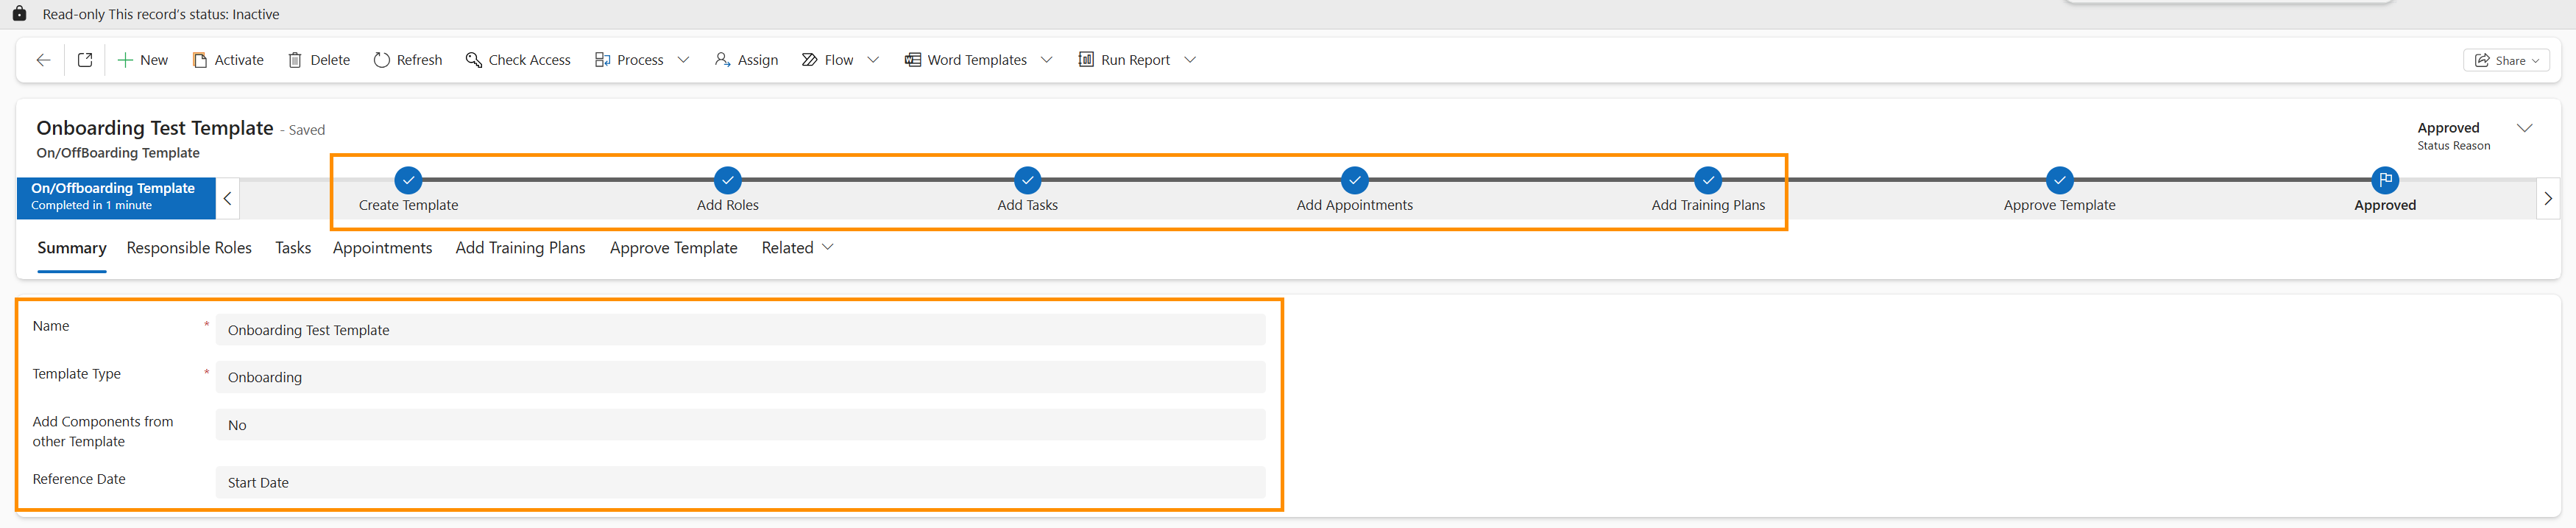
Task: Refresh the Onboarding template record
Action: (407, 60)
